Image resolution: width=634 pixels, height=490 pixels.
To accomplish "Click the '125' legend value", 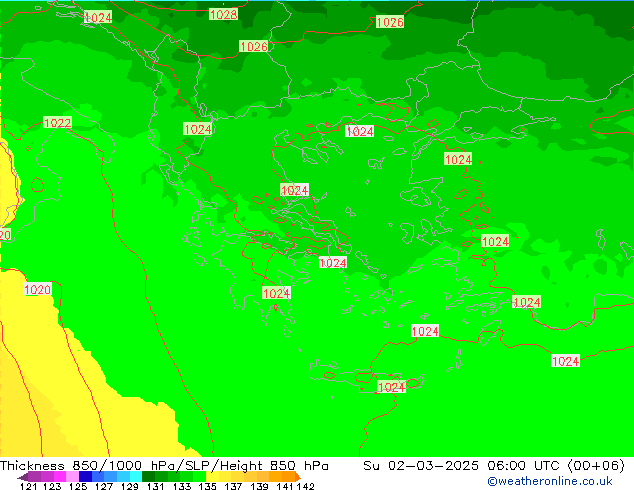I will [78, 486].
